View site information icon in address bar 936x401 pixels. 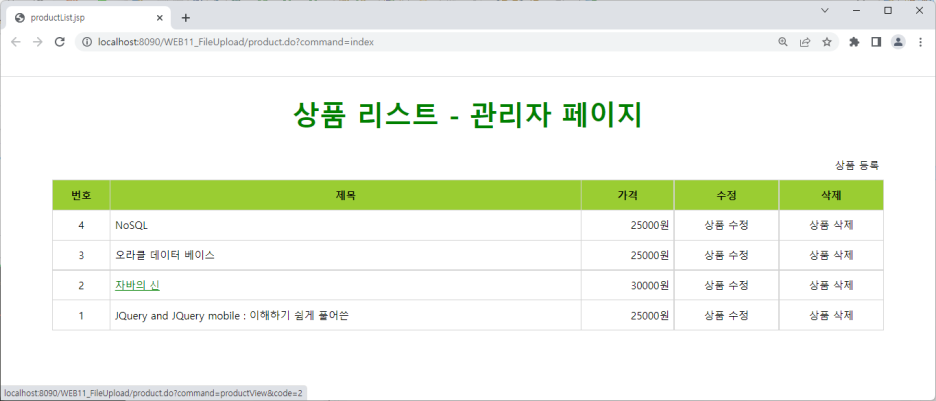87,42
